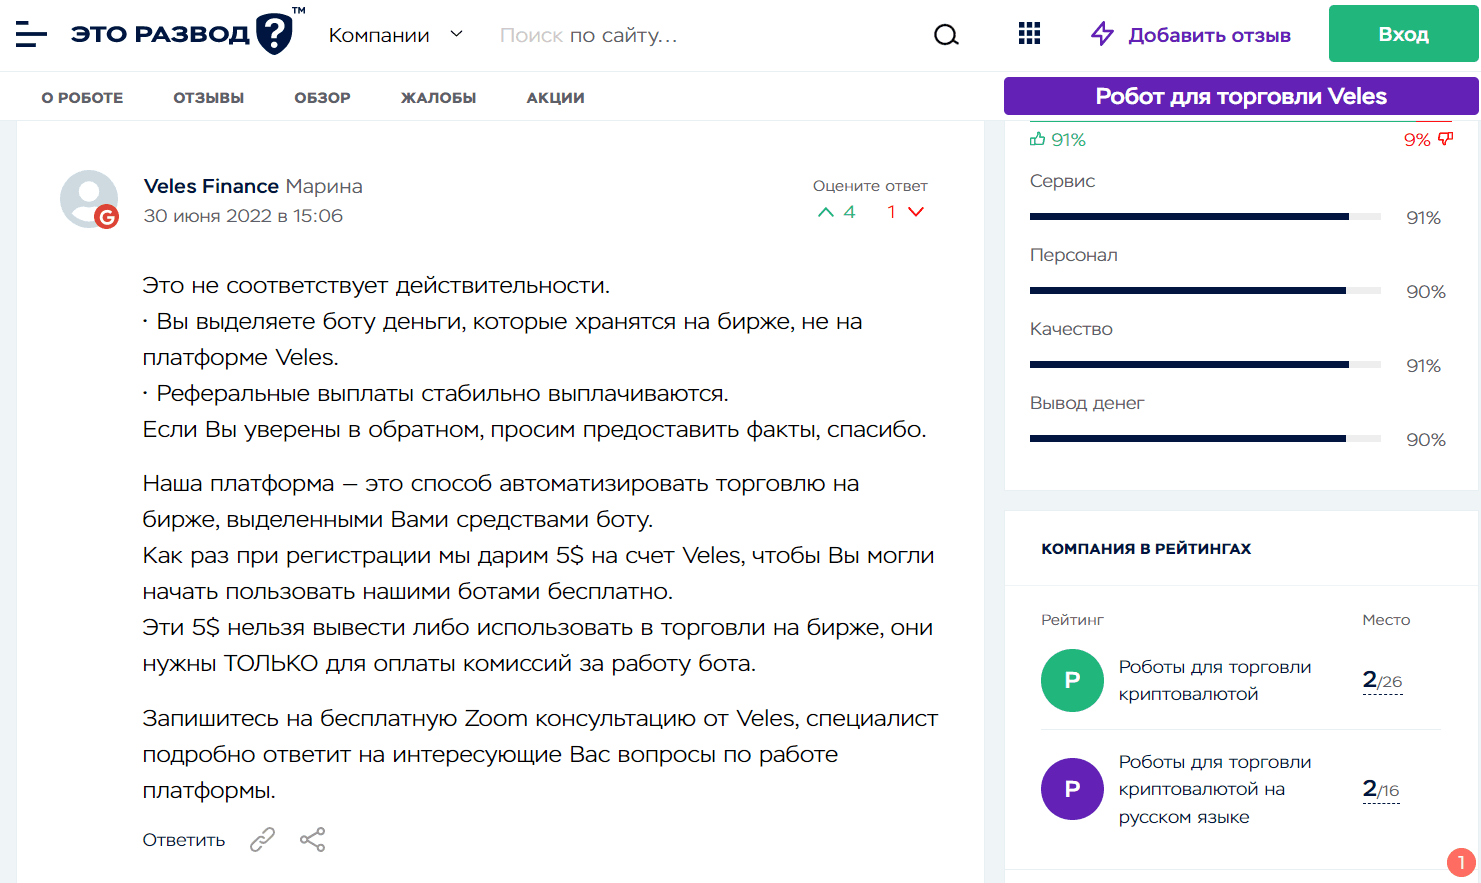Click the red thumbs-down 9% icon
1481x883 pixels.
pos(1446,140)
